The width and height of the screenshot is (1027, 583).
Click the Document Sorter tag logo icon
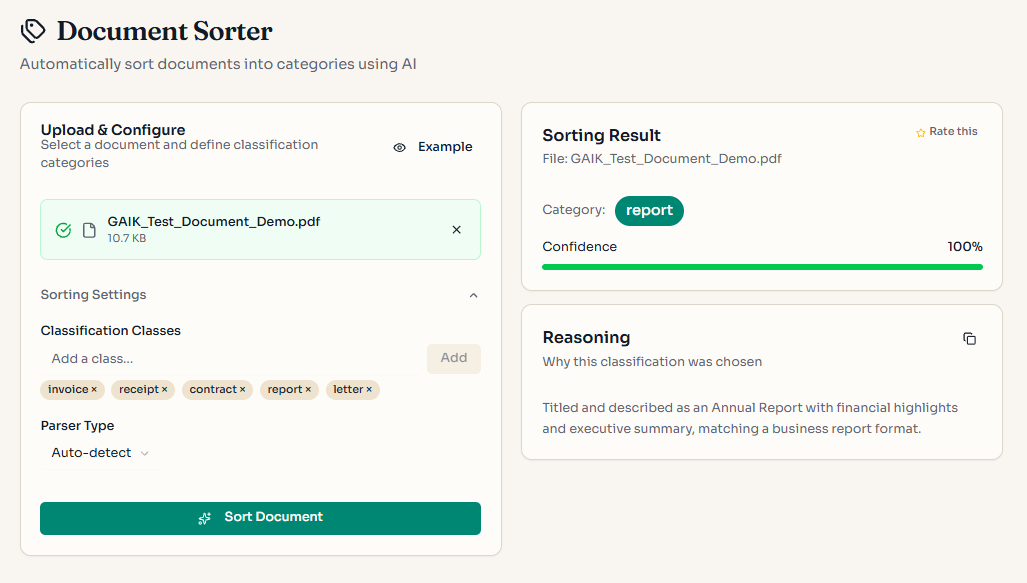[x=32, y=30]
